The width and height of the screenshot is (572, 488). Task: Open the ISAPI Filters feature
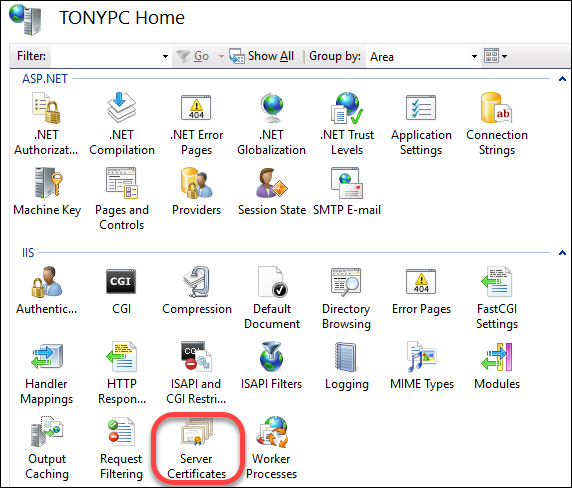point(271,366)
